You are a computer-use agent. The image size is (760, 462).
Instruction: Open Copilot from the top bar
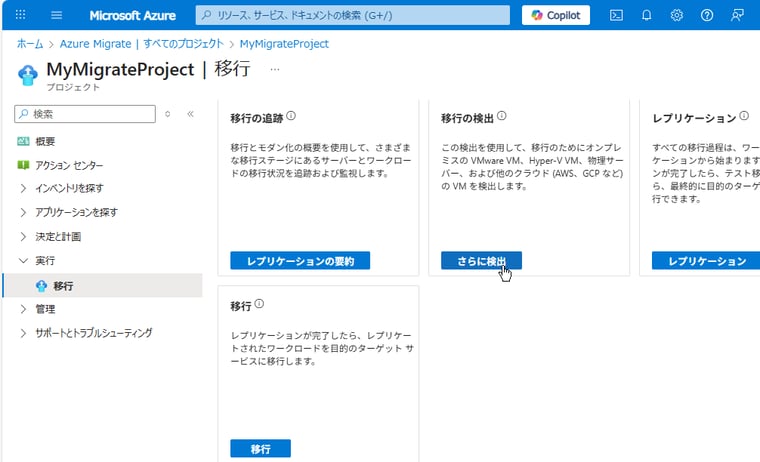556,15
